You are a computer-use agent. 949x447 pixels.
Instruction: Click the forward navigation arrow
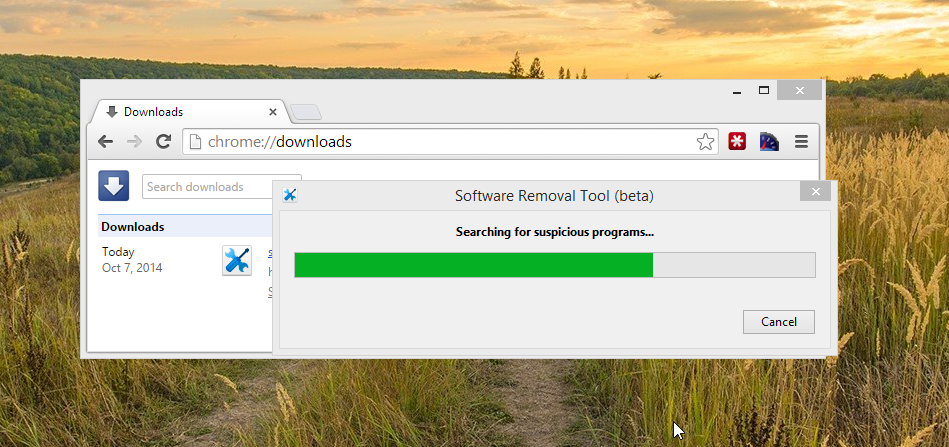pyautogui.click(x=134, y=141)
